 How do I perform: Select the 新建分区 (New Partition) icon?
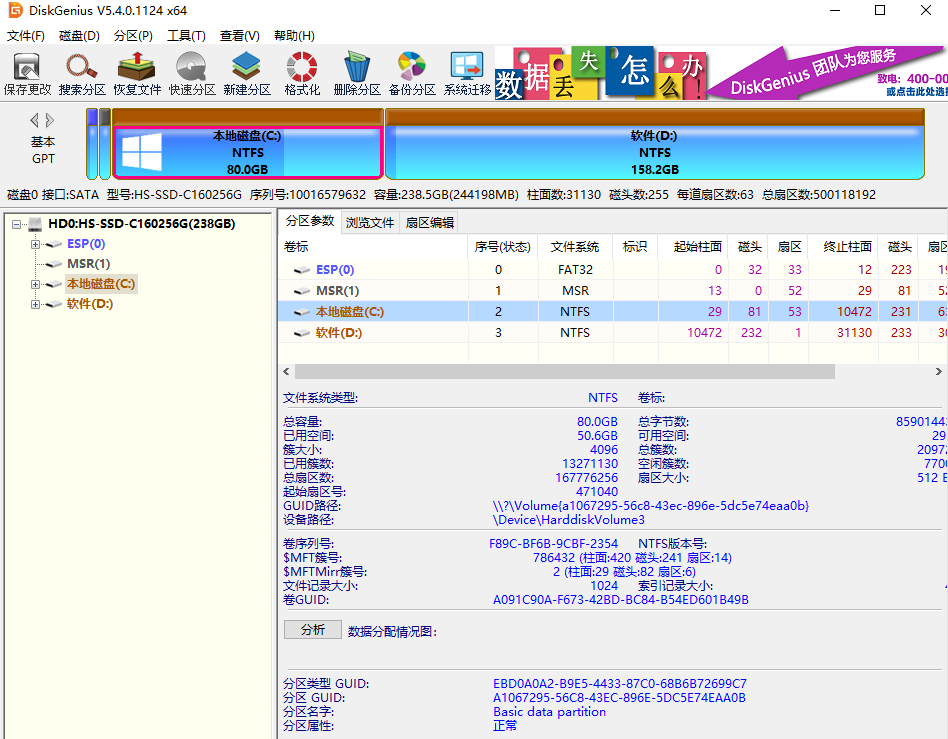click(247, 73)
